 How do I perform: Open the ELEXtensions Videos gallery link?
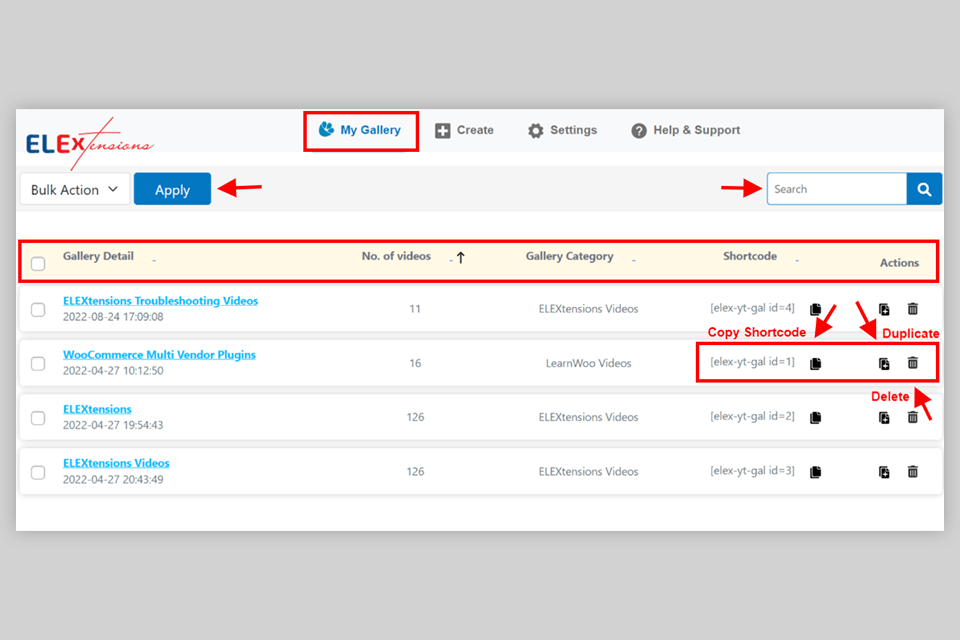[116, 463]
